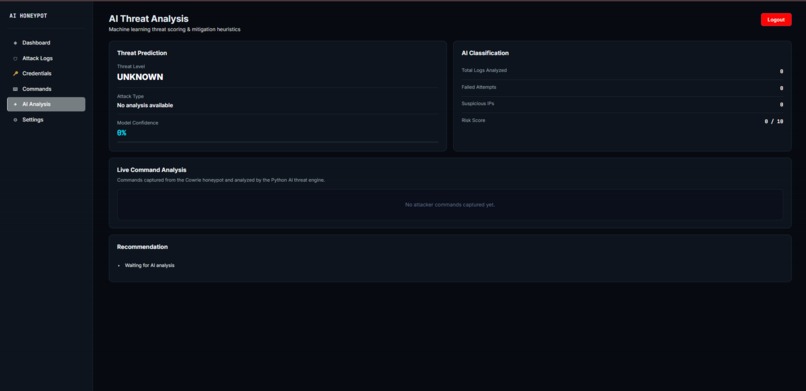Select the AI Analysis menu item
Viewport: 806px width, 391px height.
[x=46, y=104]
